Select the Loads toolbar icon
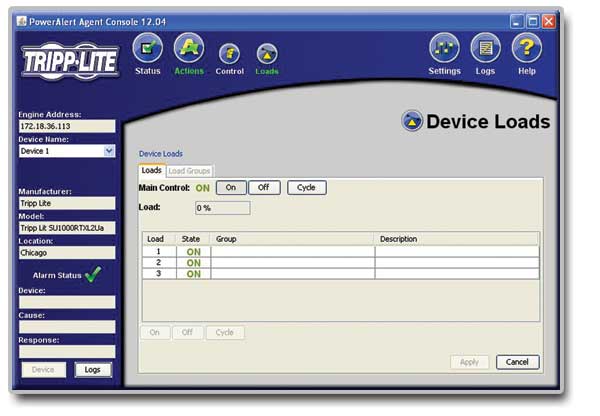 267,54
